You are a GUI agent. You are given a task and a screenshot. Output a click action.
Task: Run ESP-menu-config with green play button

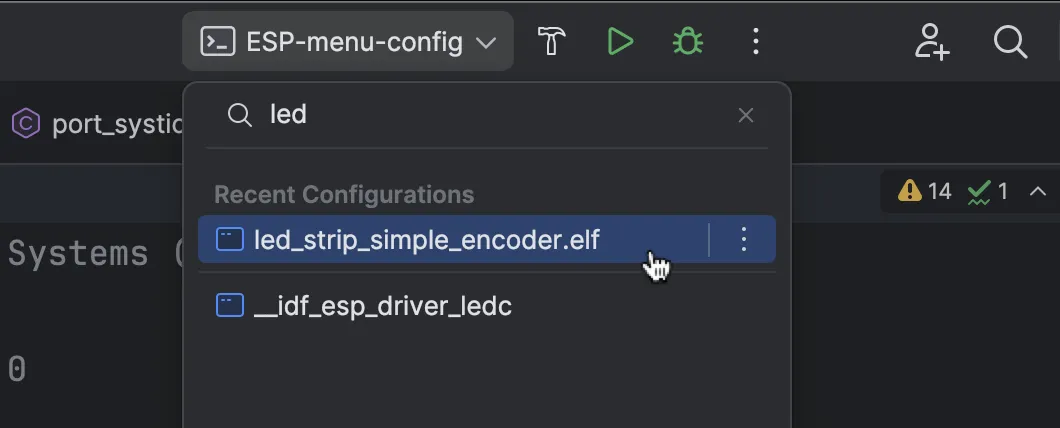[620, 41]
